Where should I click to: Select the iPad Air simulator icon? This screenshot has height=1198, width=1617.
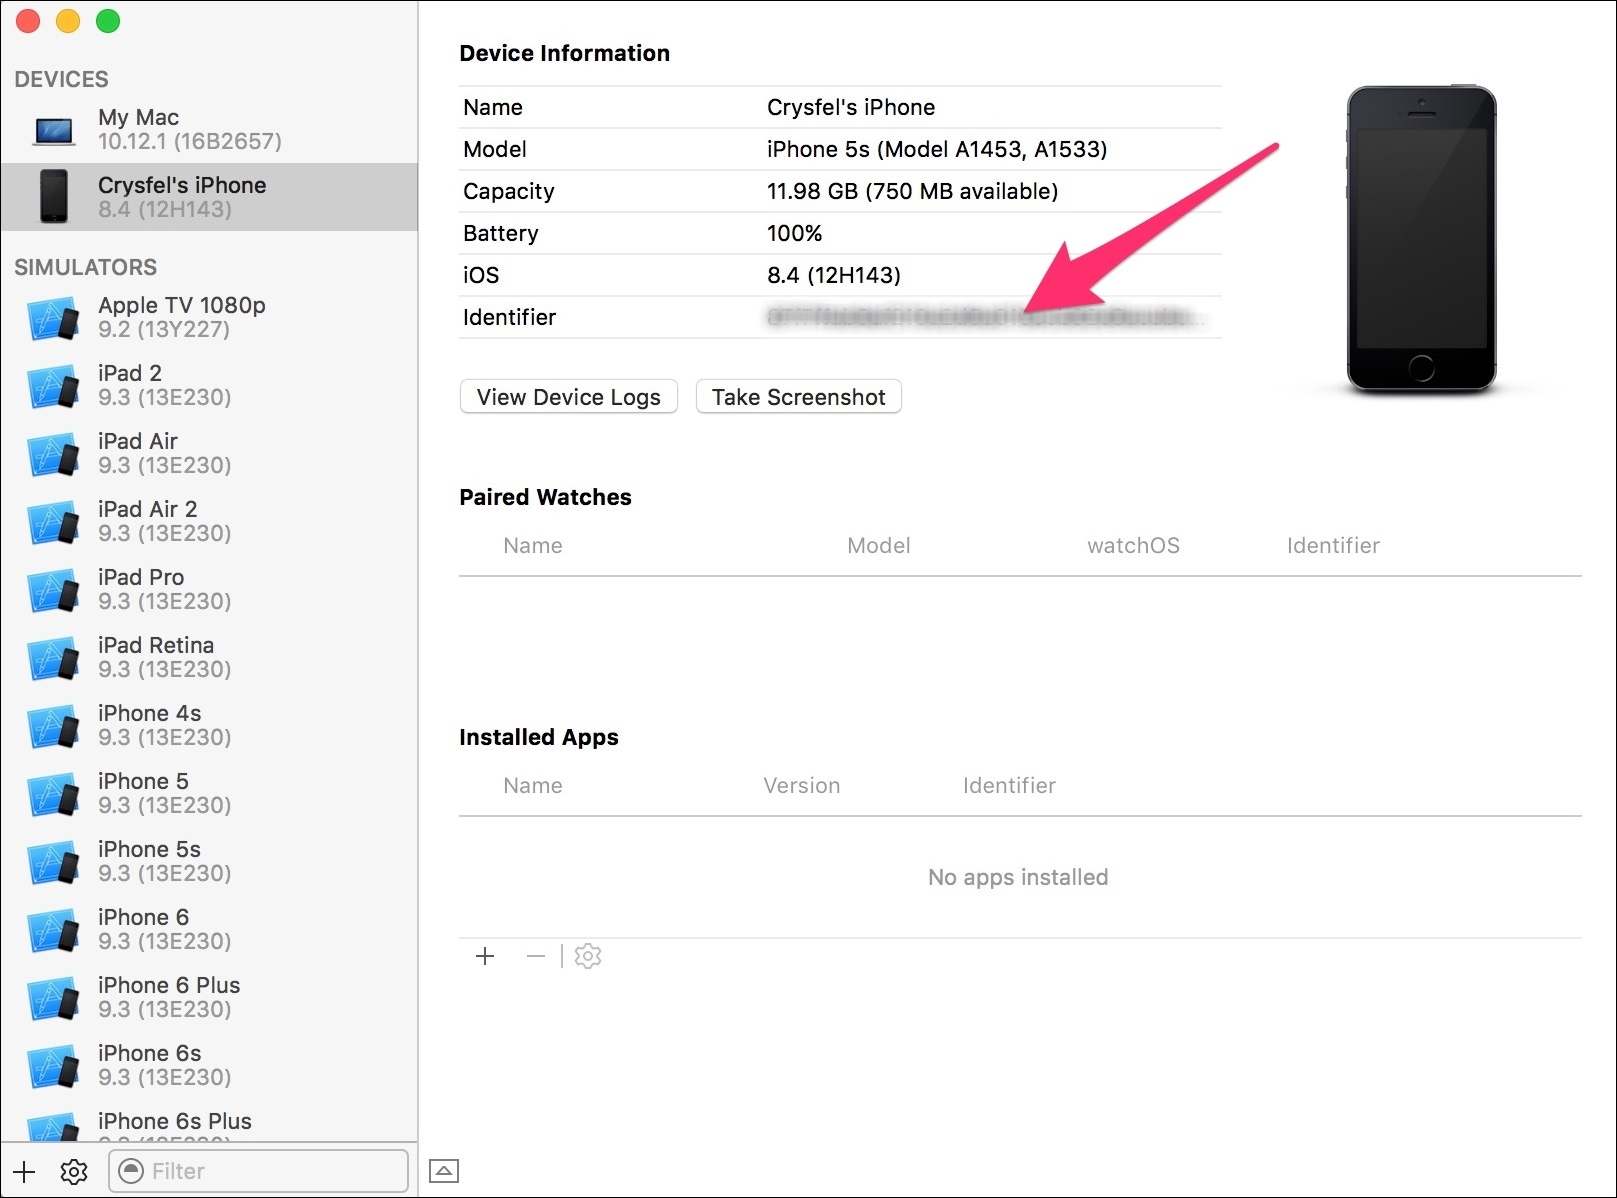click(x=54, y=454)
